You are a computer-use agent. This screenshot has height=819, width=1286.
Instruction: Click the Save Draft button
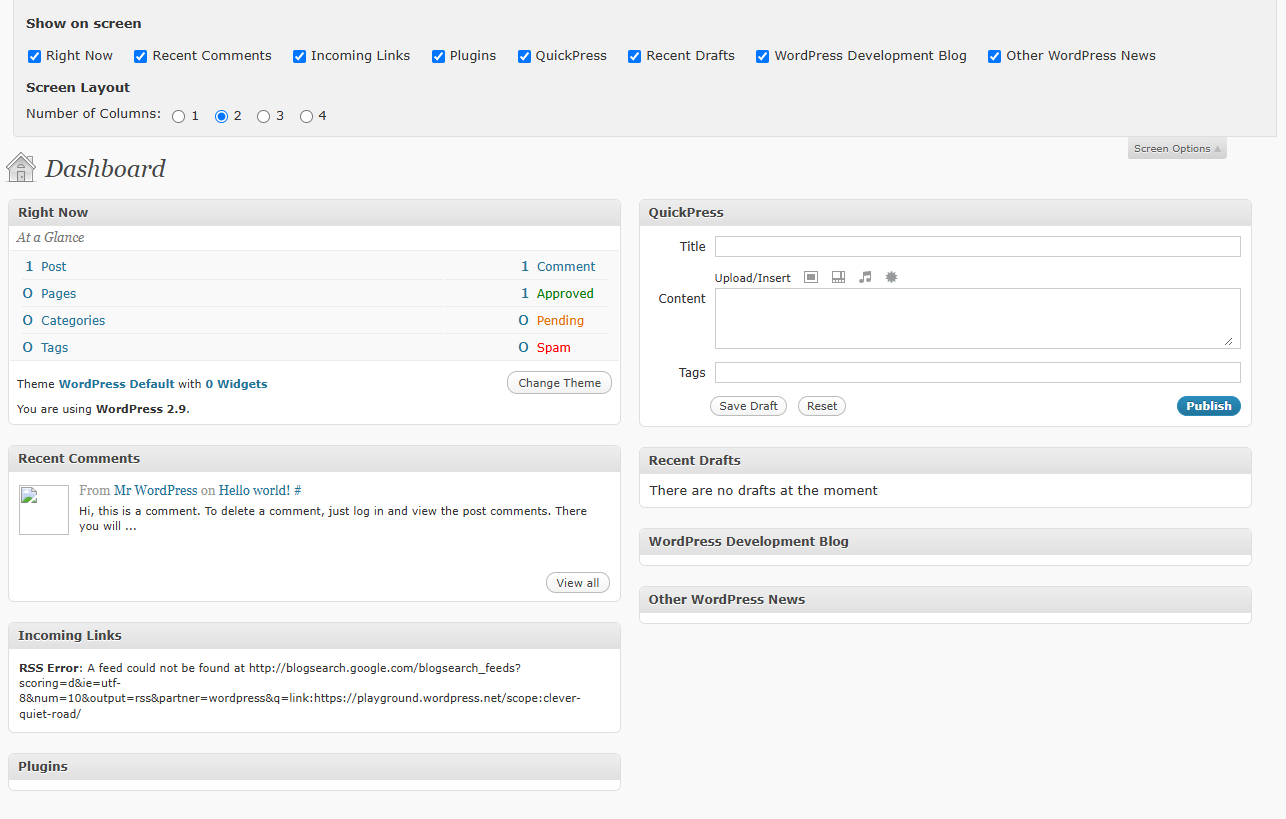[748, 406]
